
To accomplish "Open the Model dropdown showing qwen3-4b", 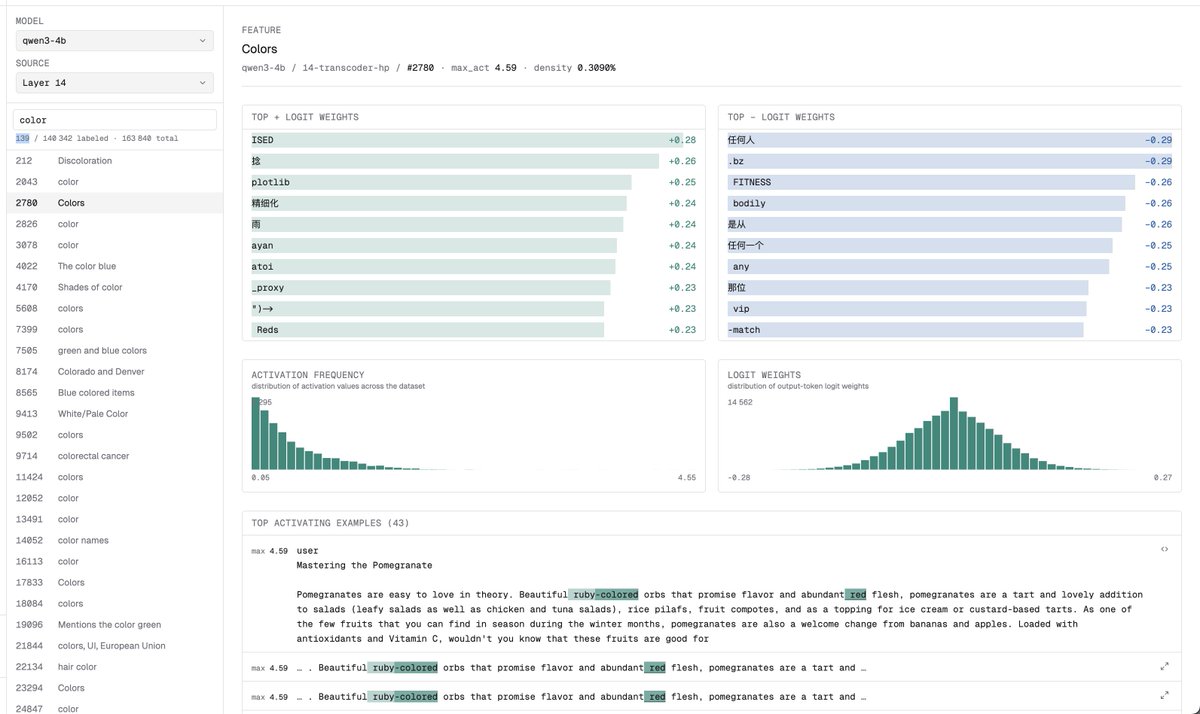I will coord(114,41).
